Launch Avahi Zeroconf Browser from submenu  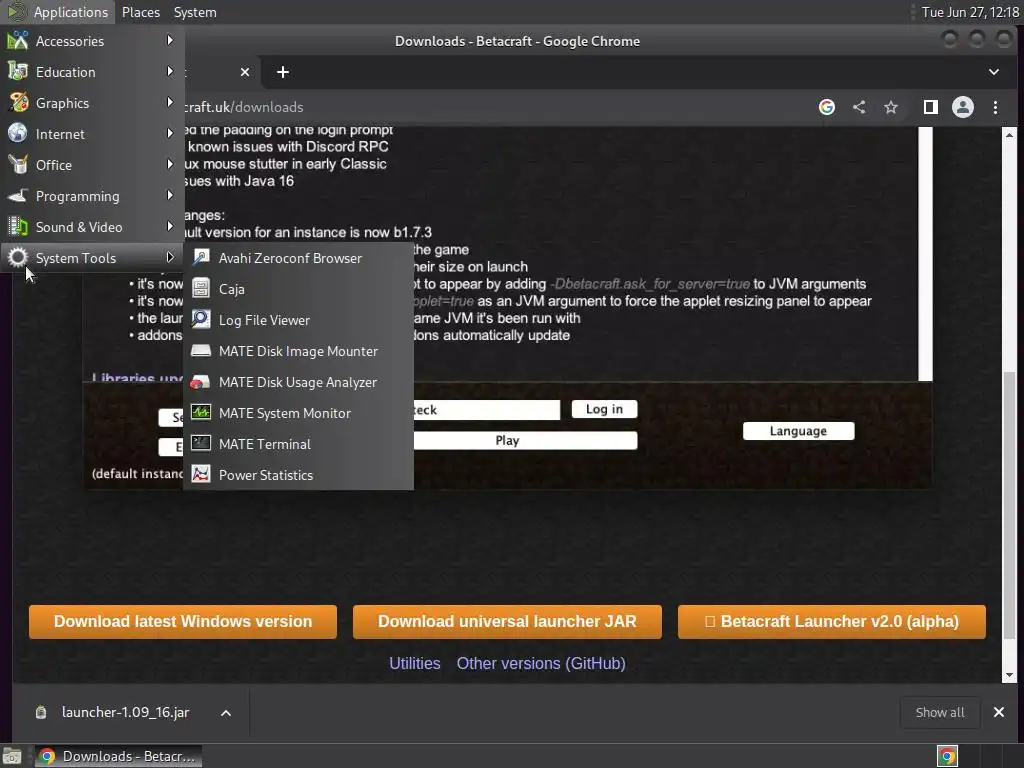click(298, 258)
